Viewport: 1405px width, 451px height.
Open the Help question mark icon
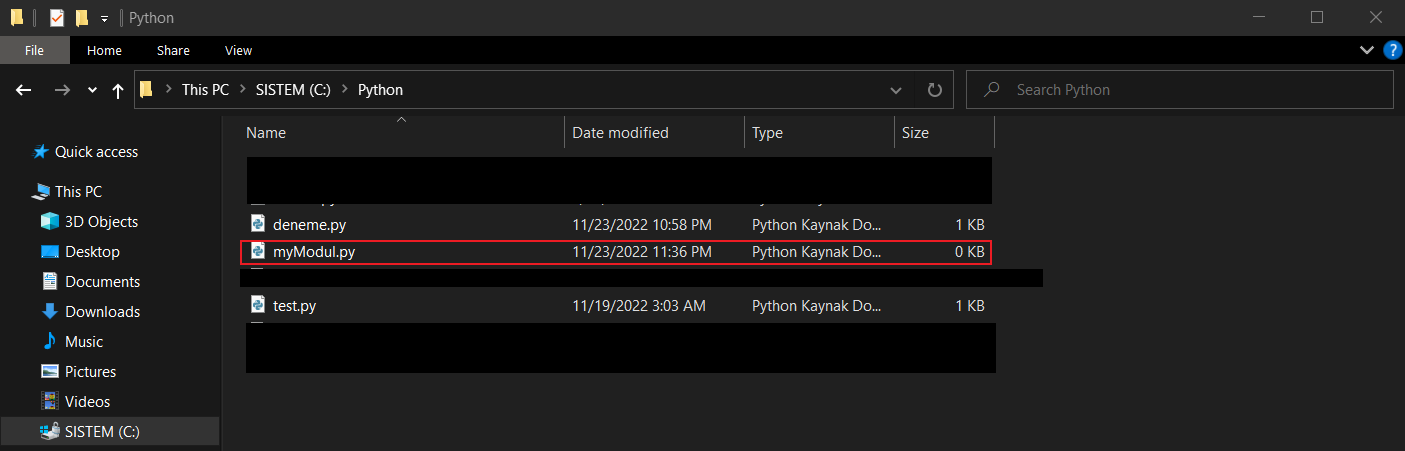(1391, 50)
